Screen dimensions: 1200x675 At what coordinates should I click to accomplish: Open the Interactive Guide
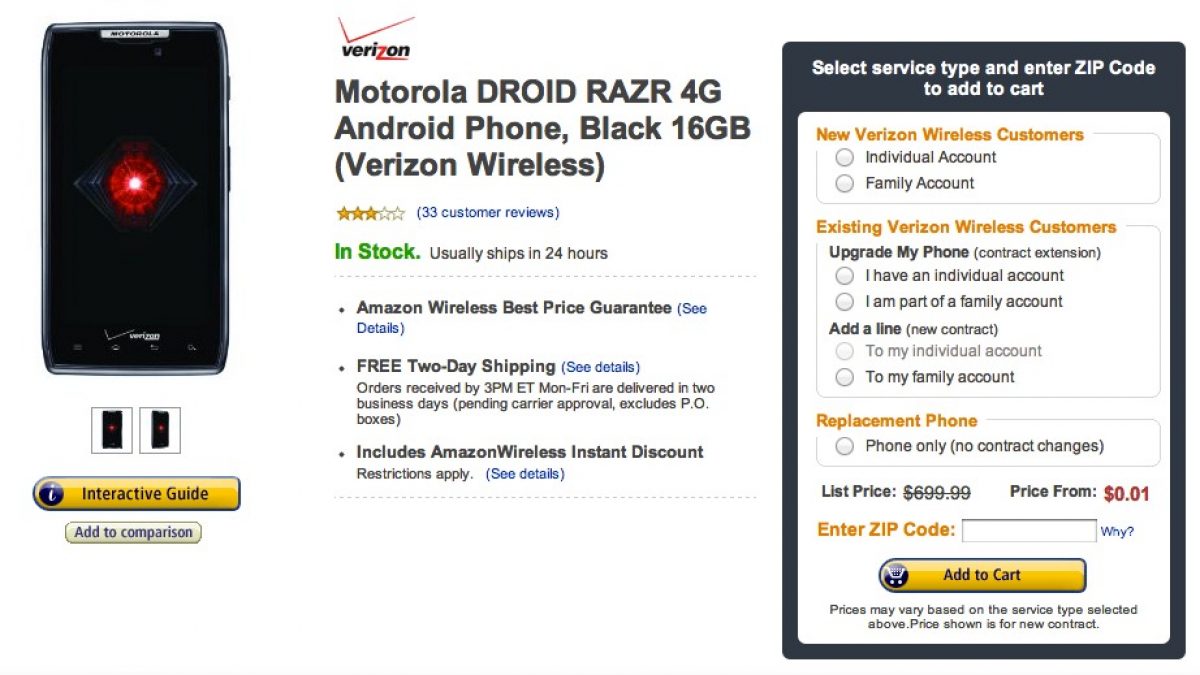[x=145, y=494]
